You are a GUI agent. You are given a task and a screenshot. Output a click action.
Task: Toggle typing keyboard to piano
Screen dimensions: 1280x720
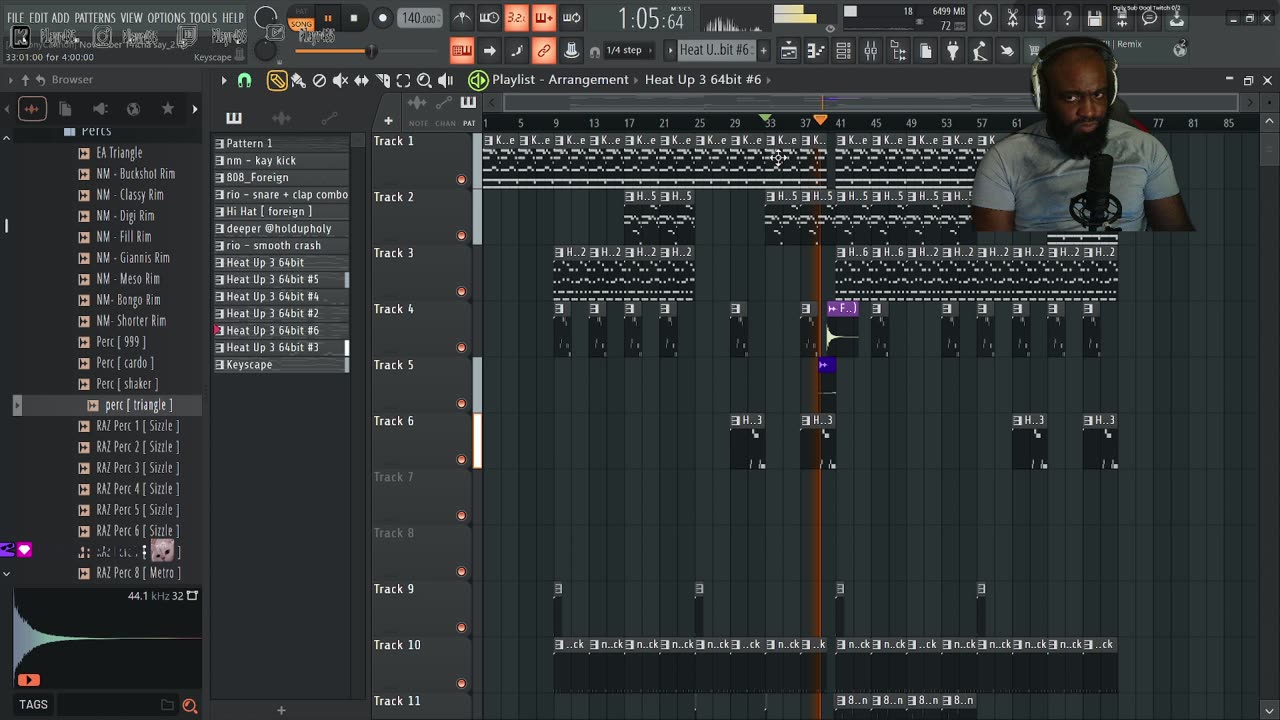point(462,51)
